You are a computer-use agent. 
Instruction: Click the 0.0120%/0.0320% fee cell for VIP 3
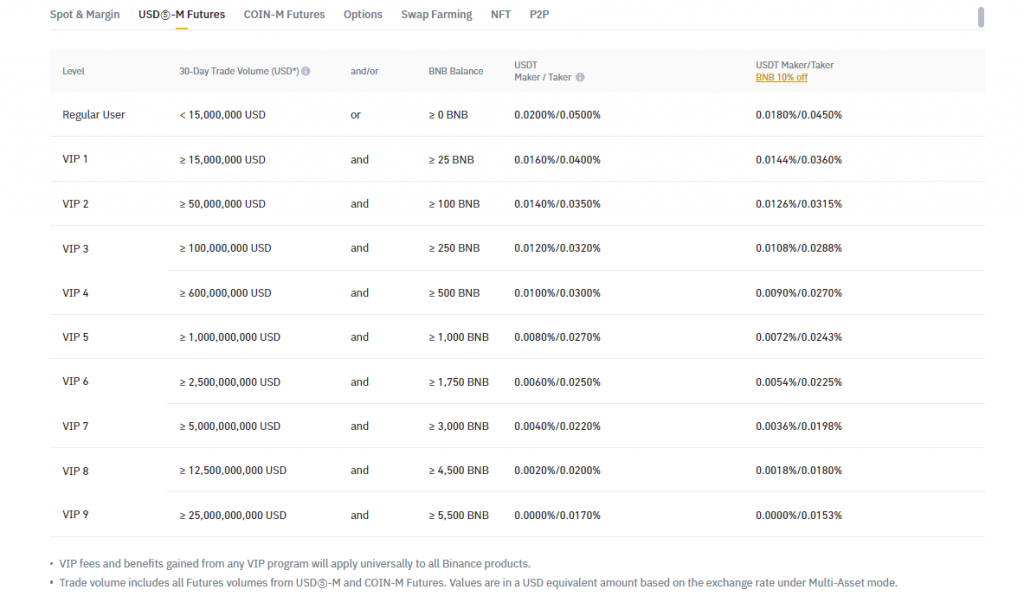pyautogui.click(x=557, y=248)
